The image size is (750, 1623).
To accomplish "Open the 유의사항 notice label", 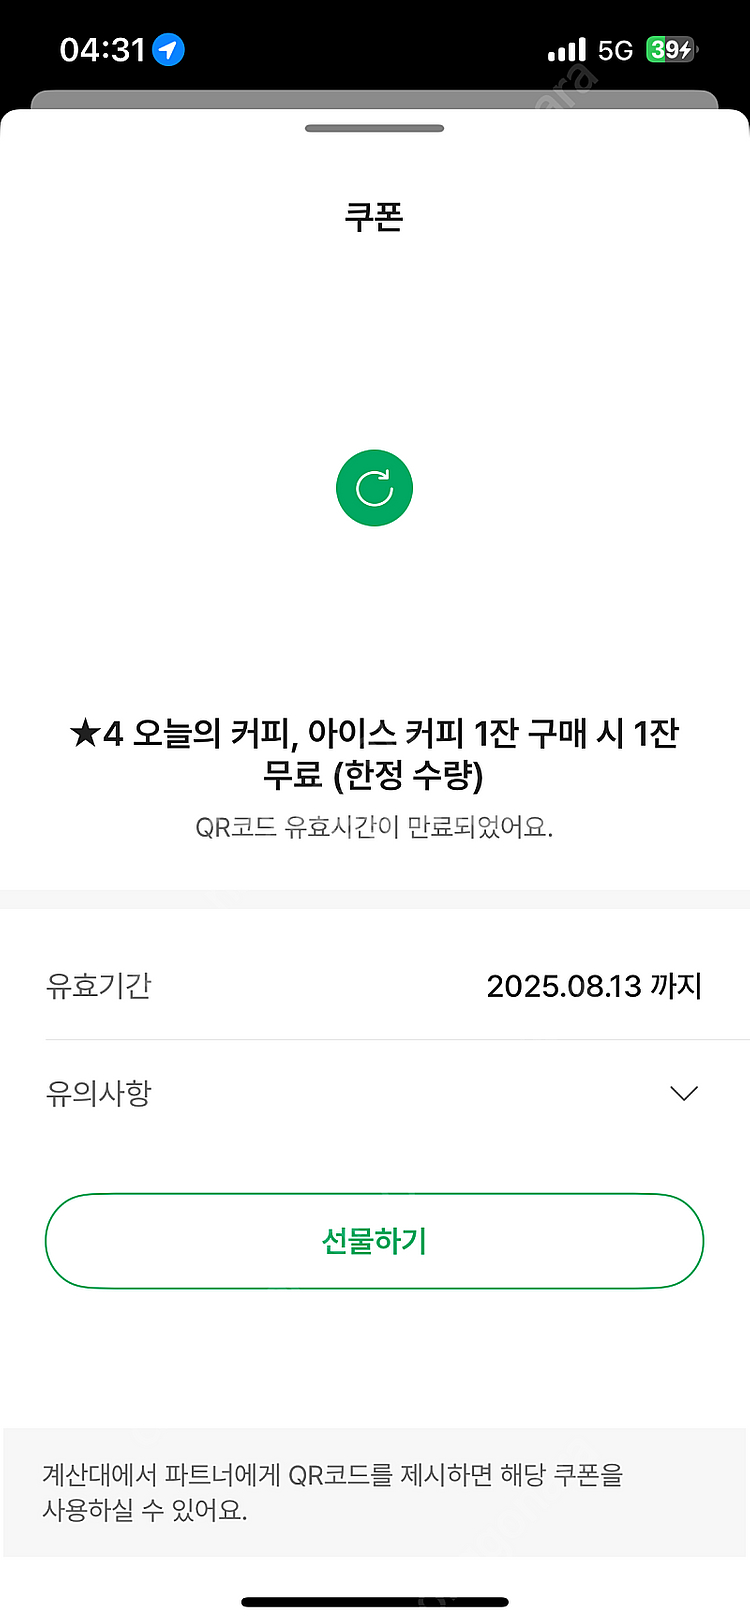I will point(98,1093).
